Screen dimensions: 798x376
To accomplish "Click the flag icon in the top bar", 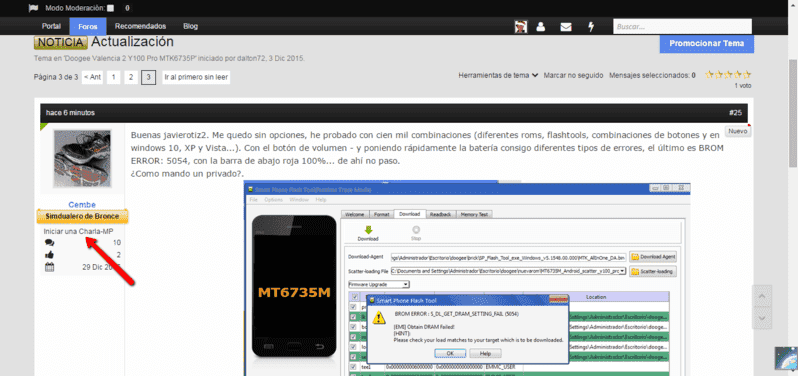I will pos(33,8).
